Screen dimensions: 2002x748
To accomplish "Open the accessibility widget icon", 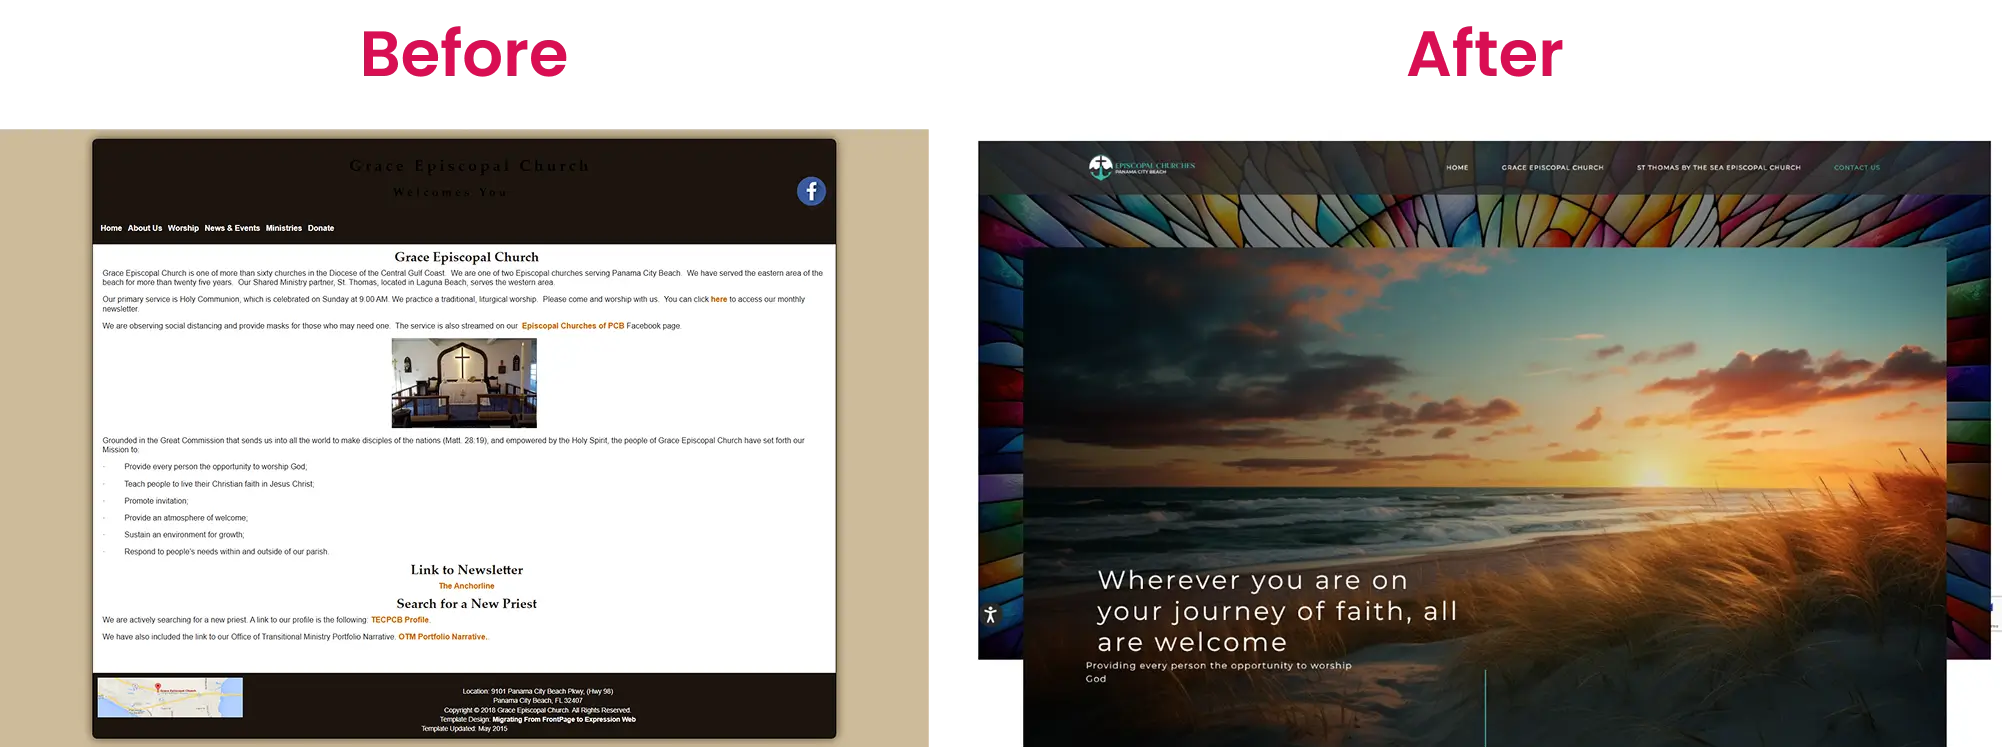I will tap(990, 615).
